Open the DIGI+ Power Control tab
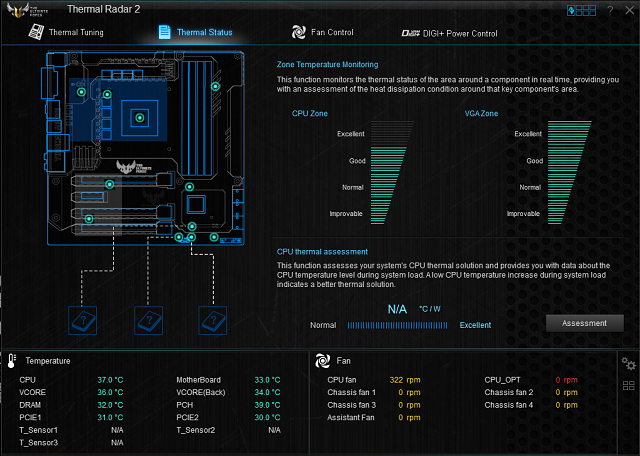The height and width of the screenshot is (456, 640). pyautogui.click(x=448, y=32)
